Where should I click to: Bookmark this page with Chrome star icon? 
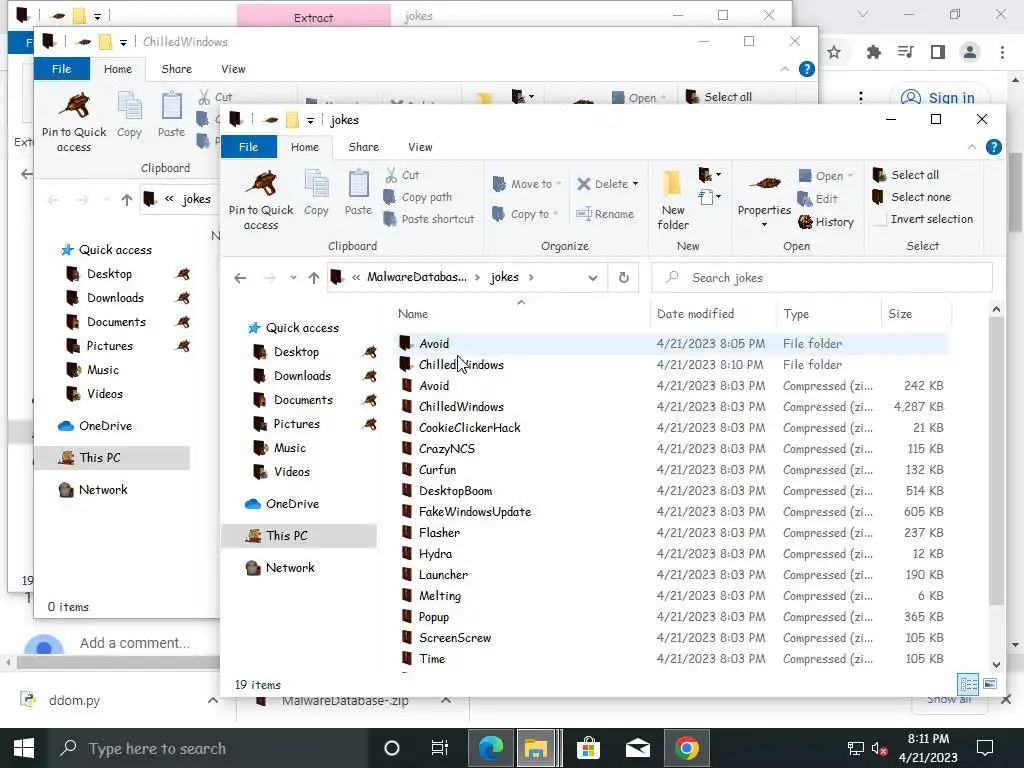pos(834,52)
